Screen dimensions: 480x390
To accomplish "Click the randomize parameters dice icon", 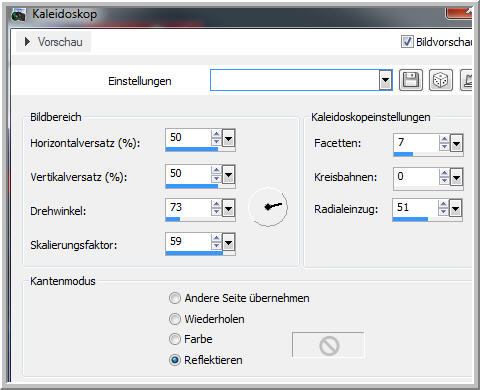I will [x=440, y=80].
